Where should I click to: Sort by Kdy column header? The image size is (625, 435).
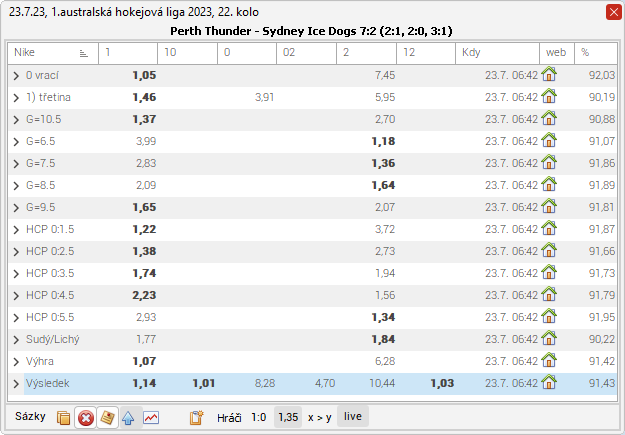pyautogui.click(x=497, y=53)
